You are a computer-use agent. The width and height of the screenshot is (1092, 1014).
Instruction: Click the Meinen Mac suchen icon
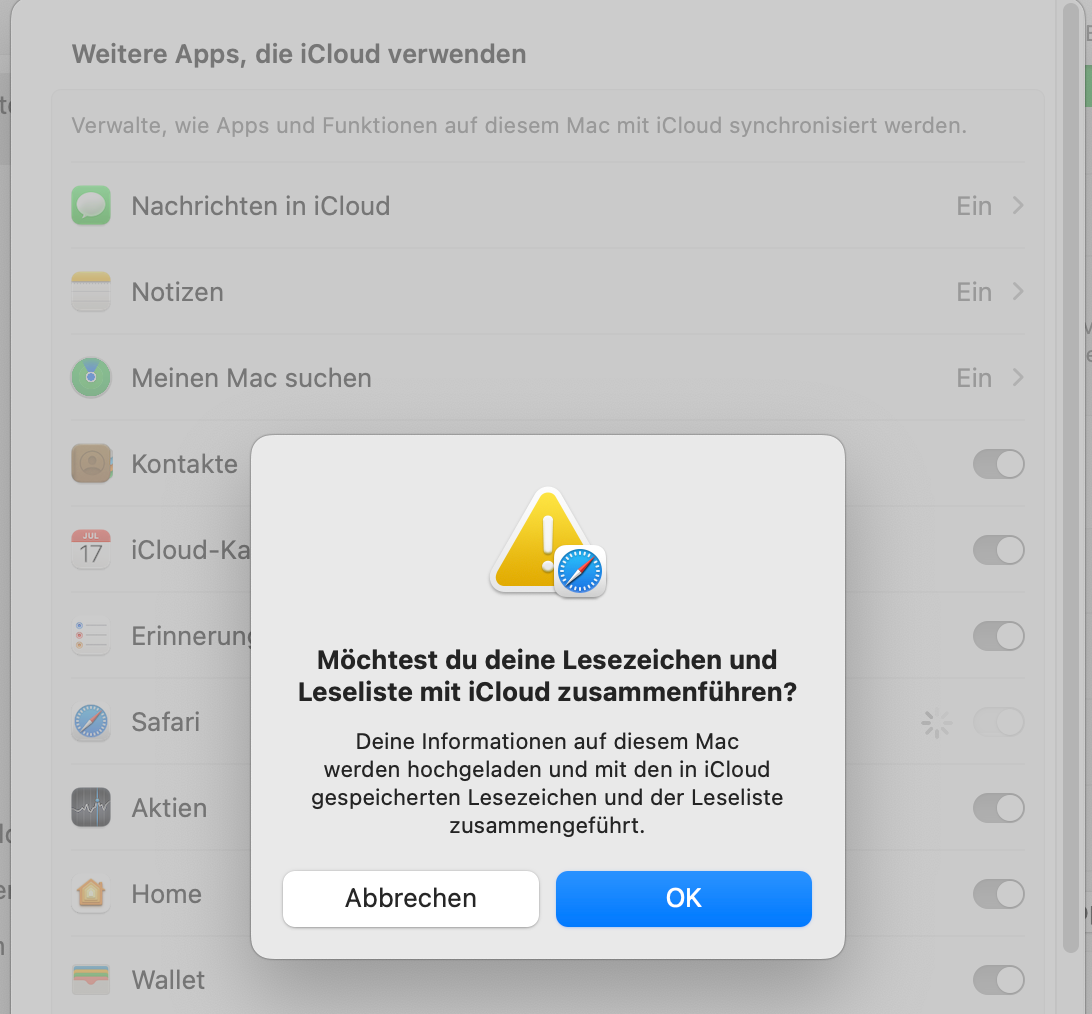[x=91, y=377]
